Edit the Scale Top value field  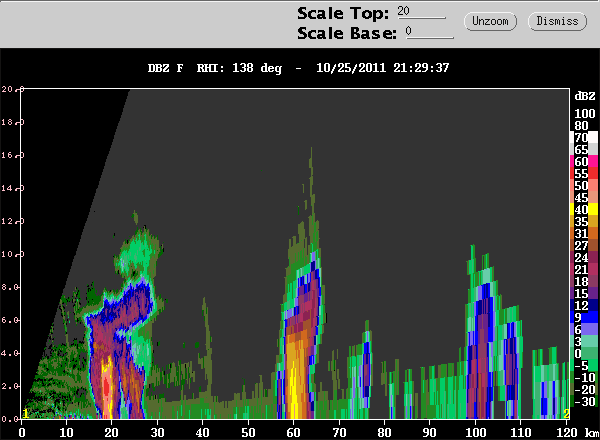[x=421, y=12]
